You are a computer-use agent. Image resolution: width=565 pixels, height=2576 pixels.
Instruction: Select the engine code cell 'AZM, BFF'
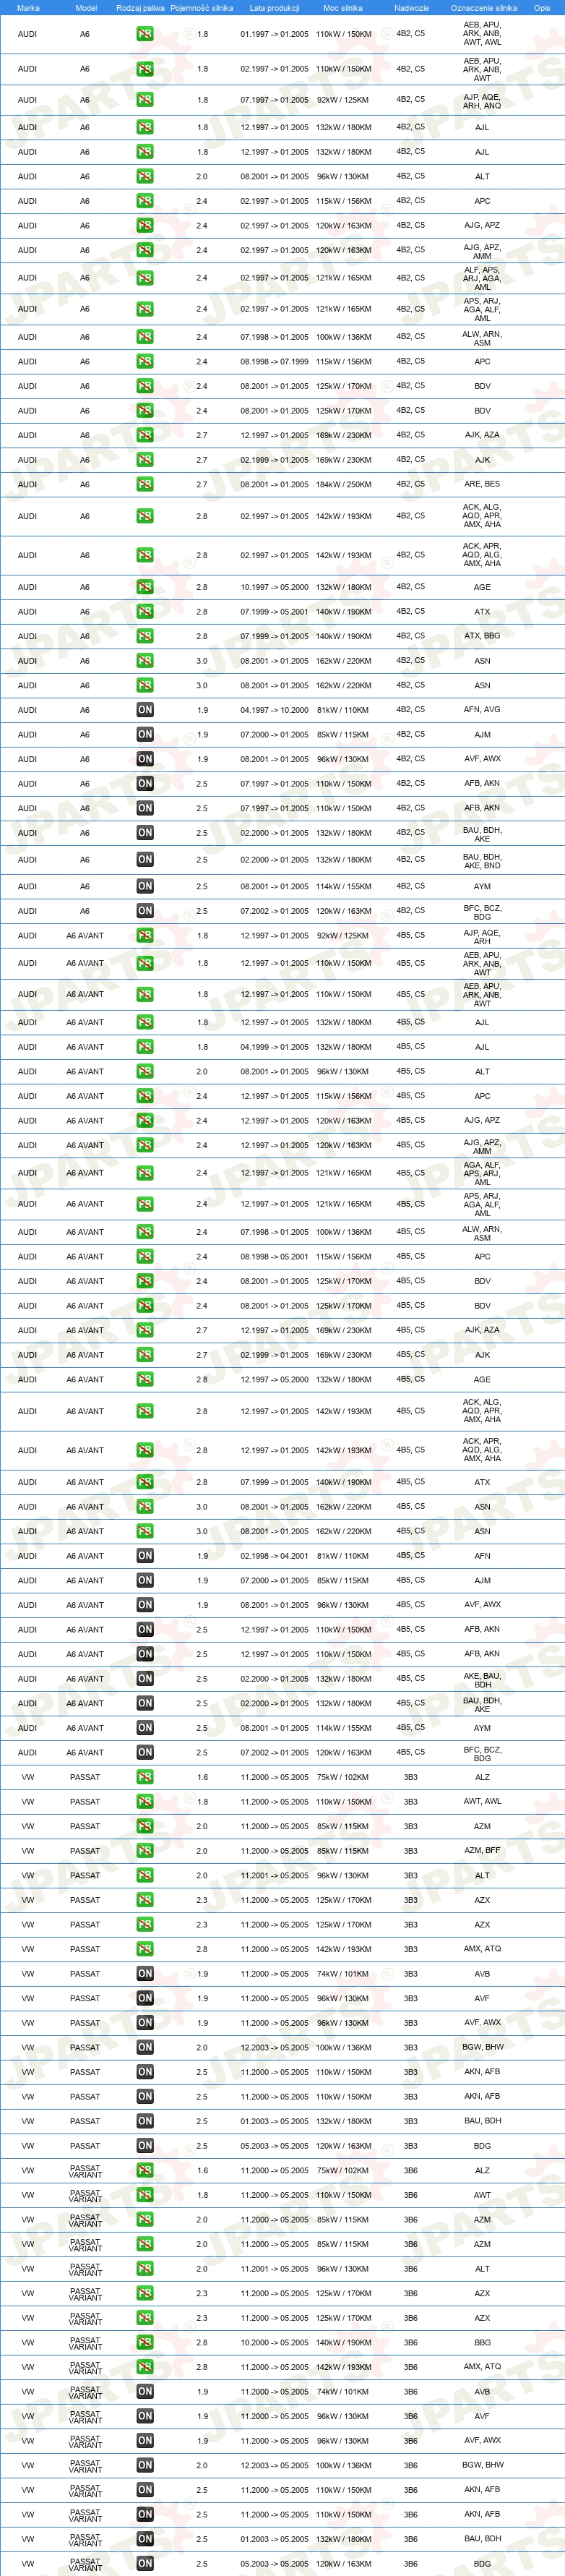pos(482,1851)
